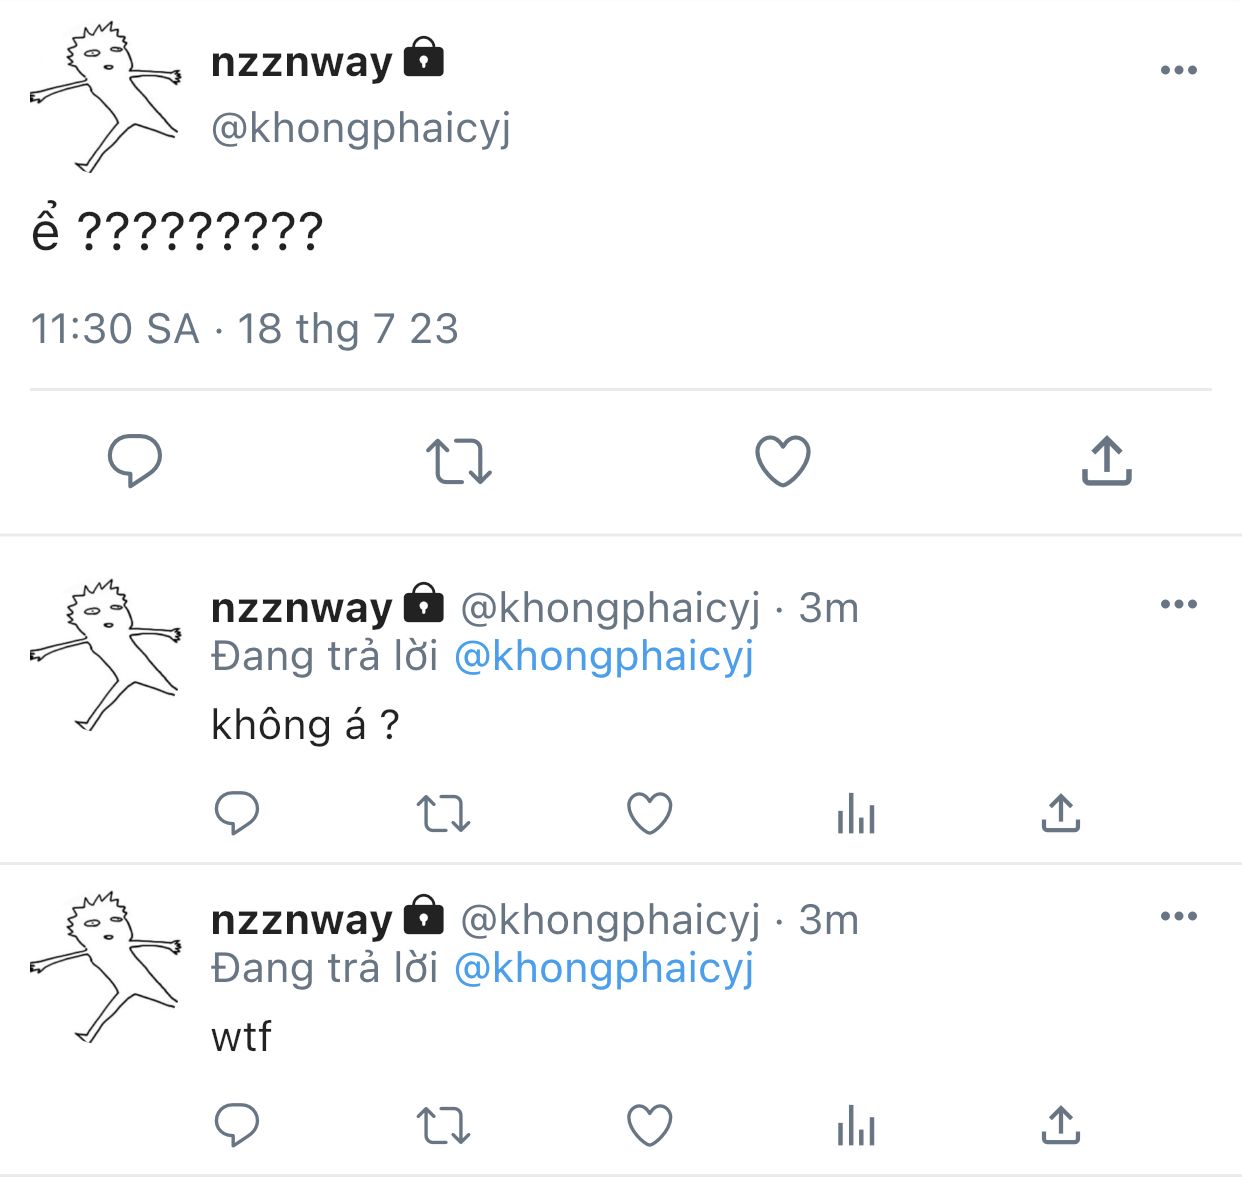This screenshot has width=1242, height=1181.
Task: Like the main tweet with heart icon
Action: click(782, 461)
